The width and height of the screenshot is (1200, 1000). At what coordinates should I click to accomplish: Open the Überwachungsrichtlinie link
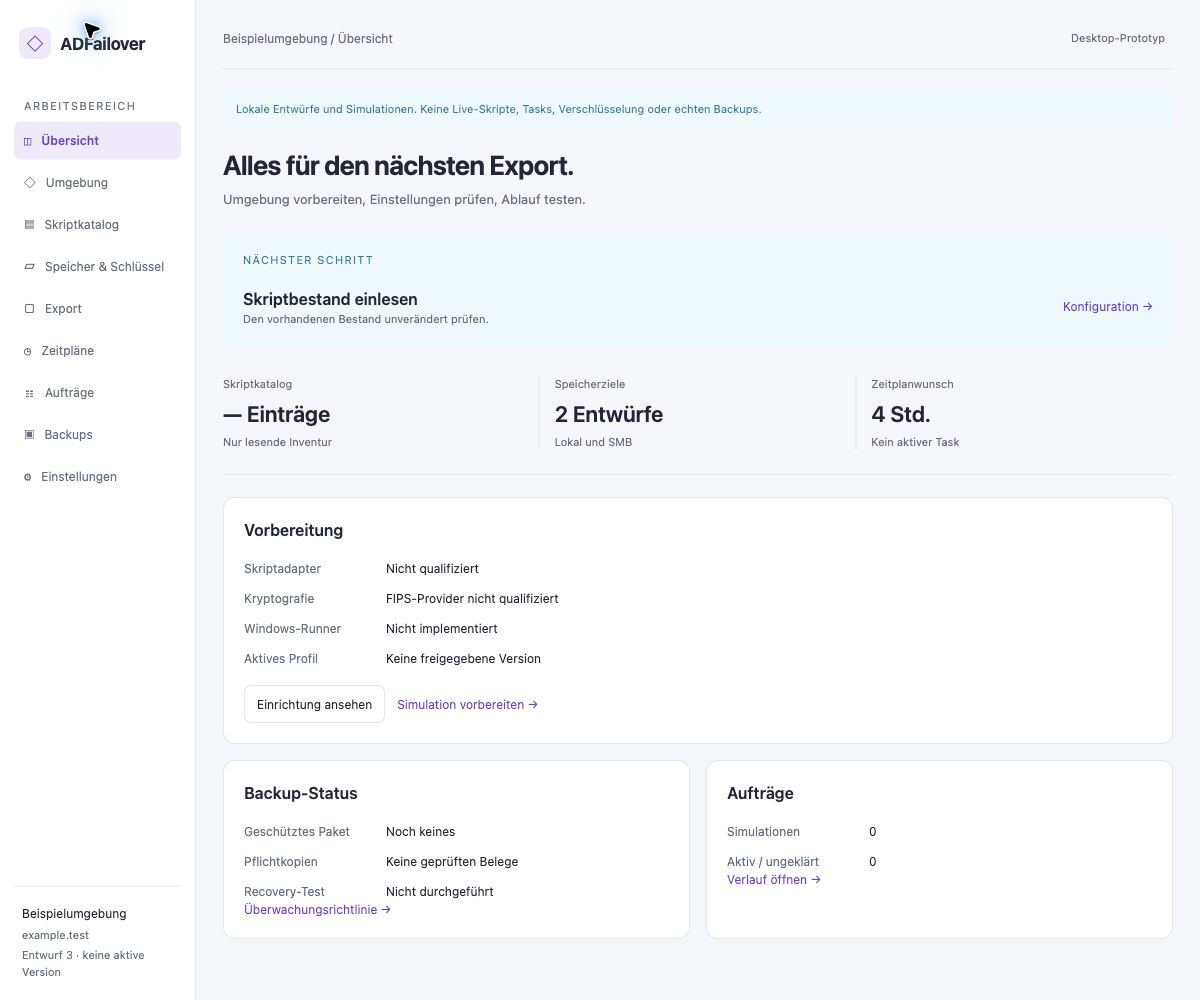[318, 910]
